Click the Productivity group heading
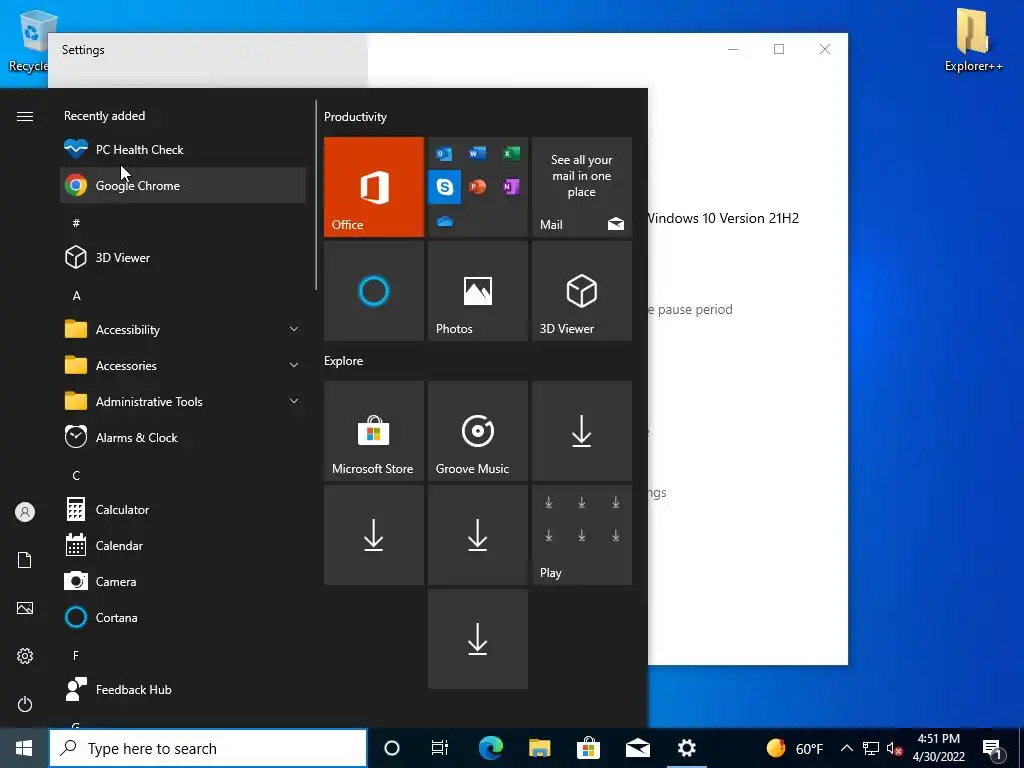This screenshot has height=768, width=1024. (355, 117)
